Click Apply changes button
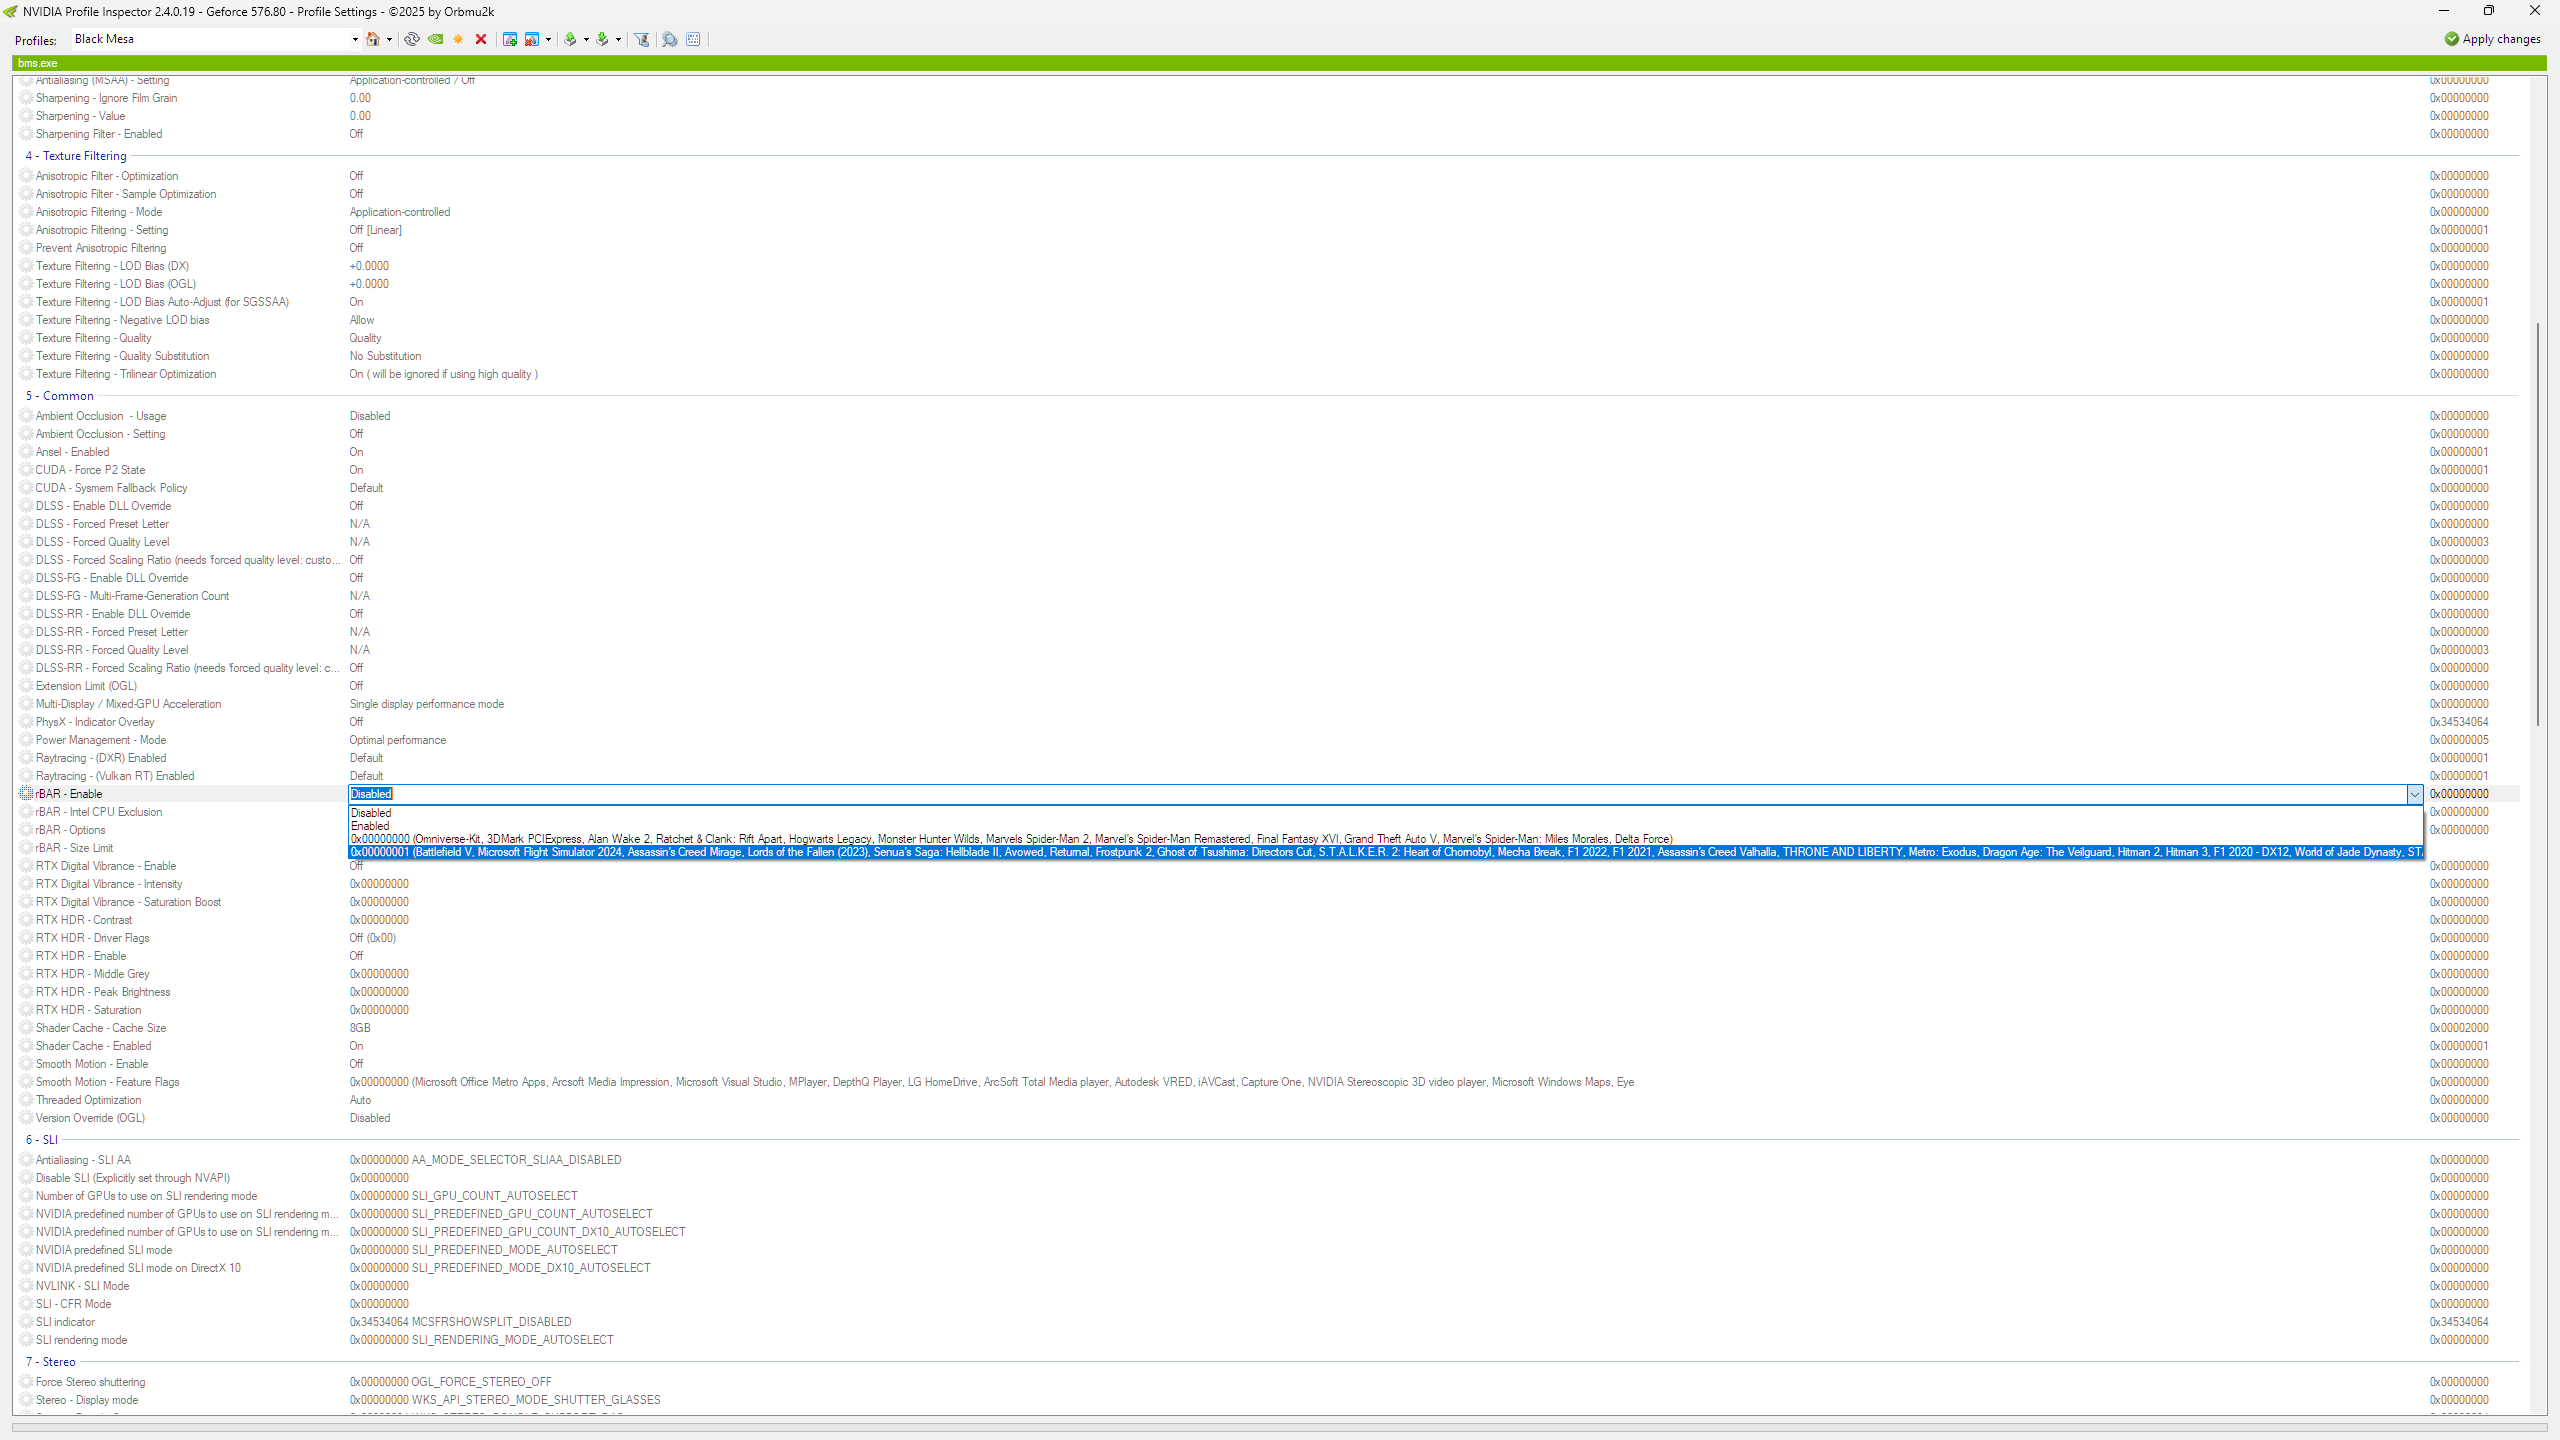 point(2492,39)
